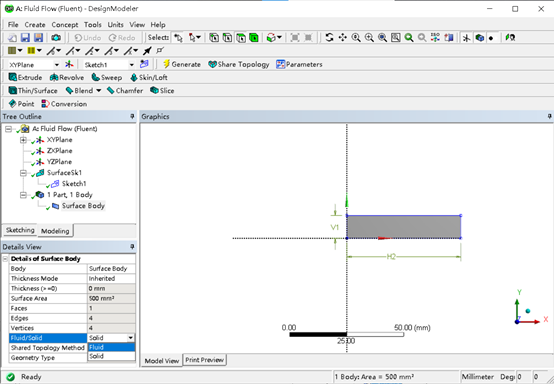Viewport: 554px width, 384px height.
Task: Click the Sweep tool
Action: [107, 77]
